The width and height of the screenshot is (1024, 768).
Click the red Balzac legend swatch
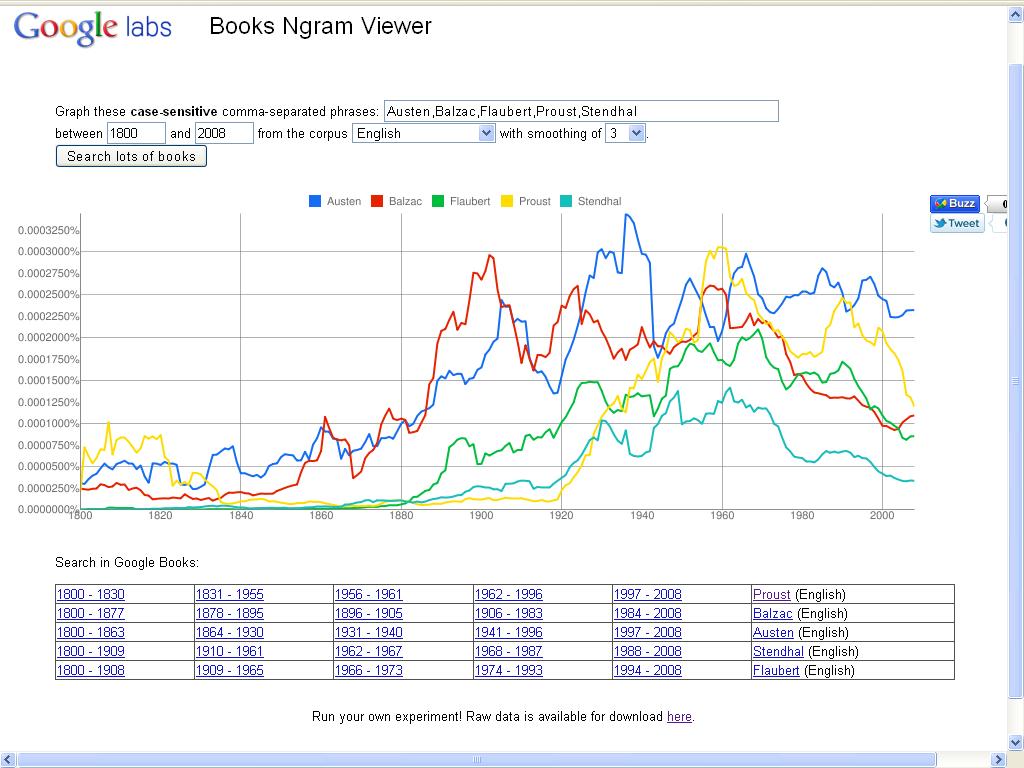click(377, 201)
